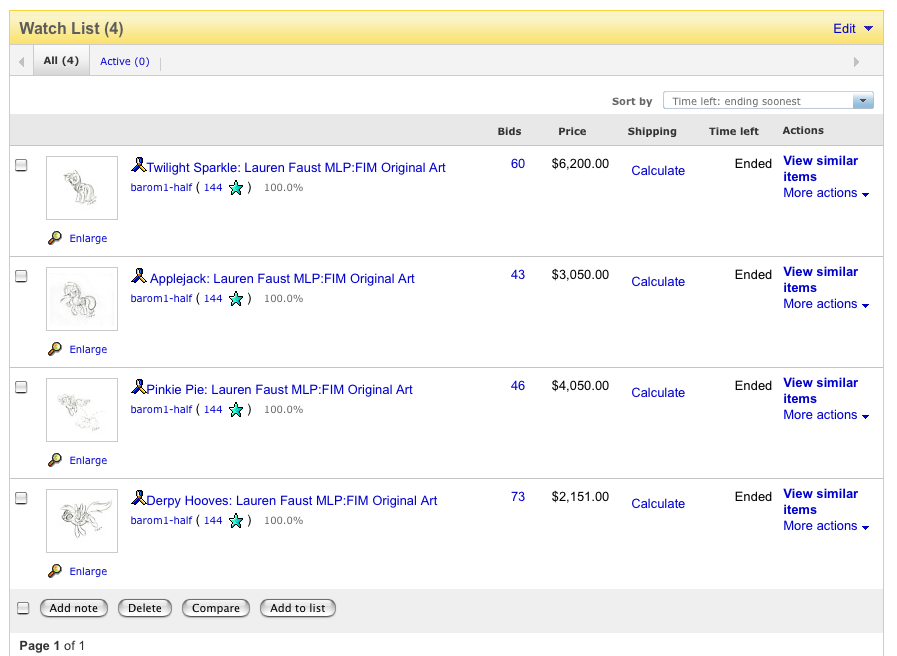897x656 pixels.
Task: Open Twilight Sparkle: Lauren Faust listing
Action: pos(296,168)
